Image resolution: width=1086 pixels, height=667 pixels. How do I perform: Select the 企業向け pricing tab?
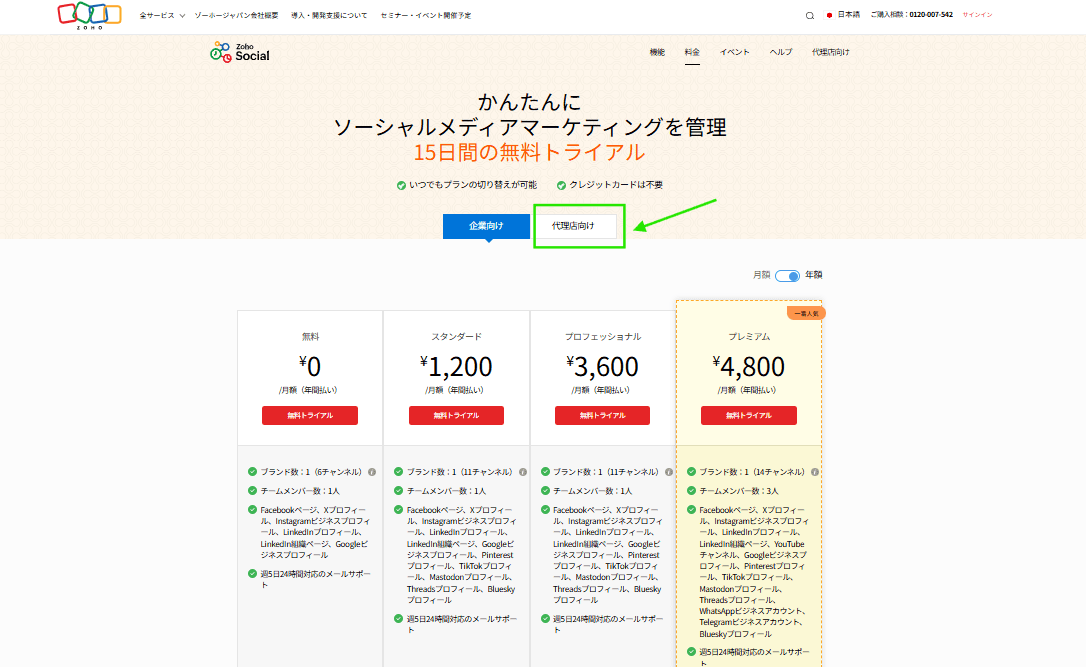(x=486, y=226)
